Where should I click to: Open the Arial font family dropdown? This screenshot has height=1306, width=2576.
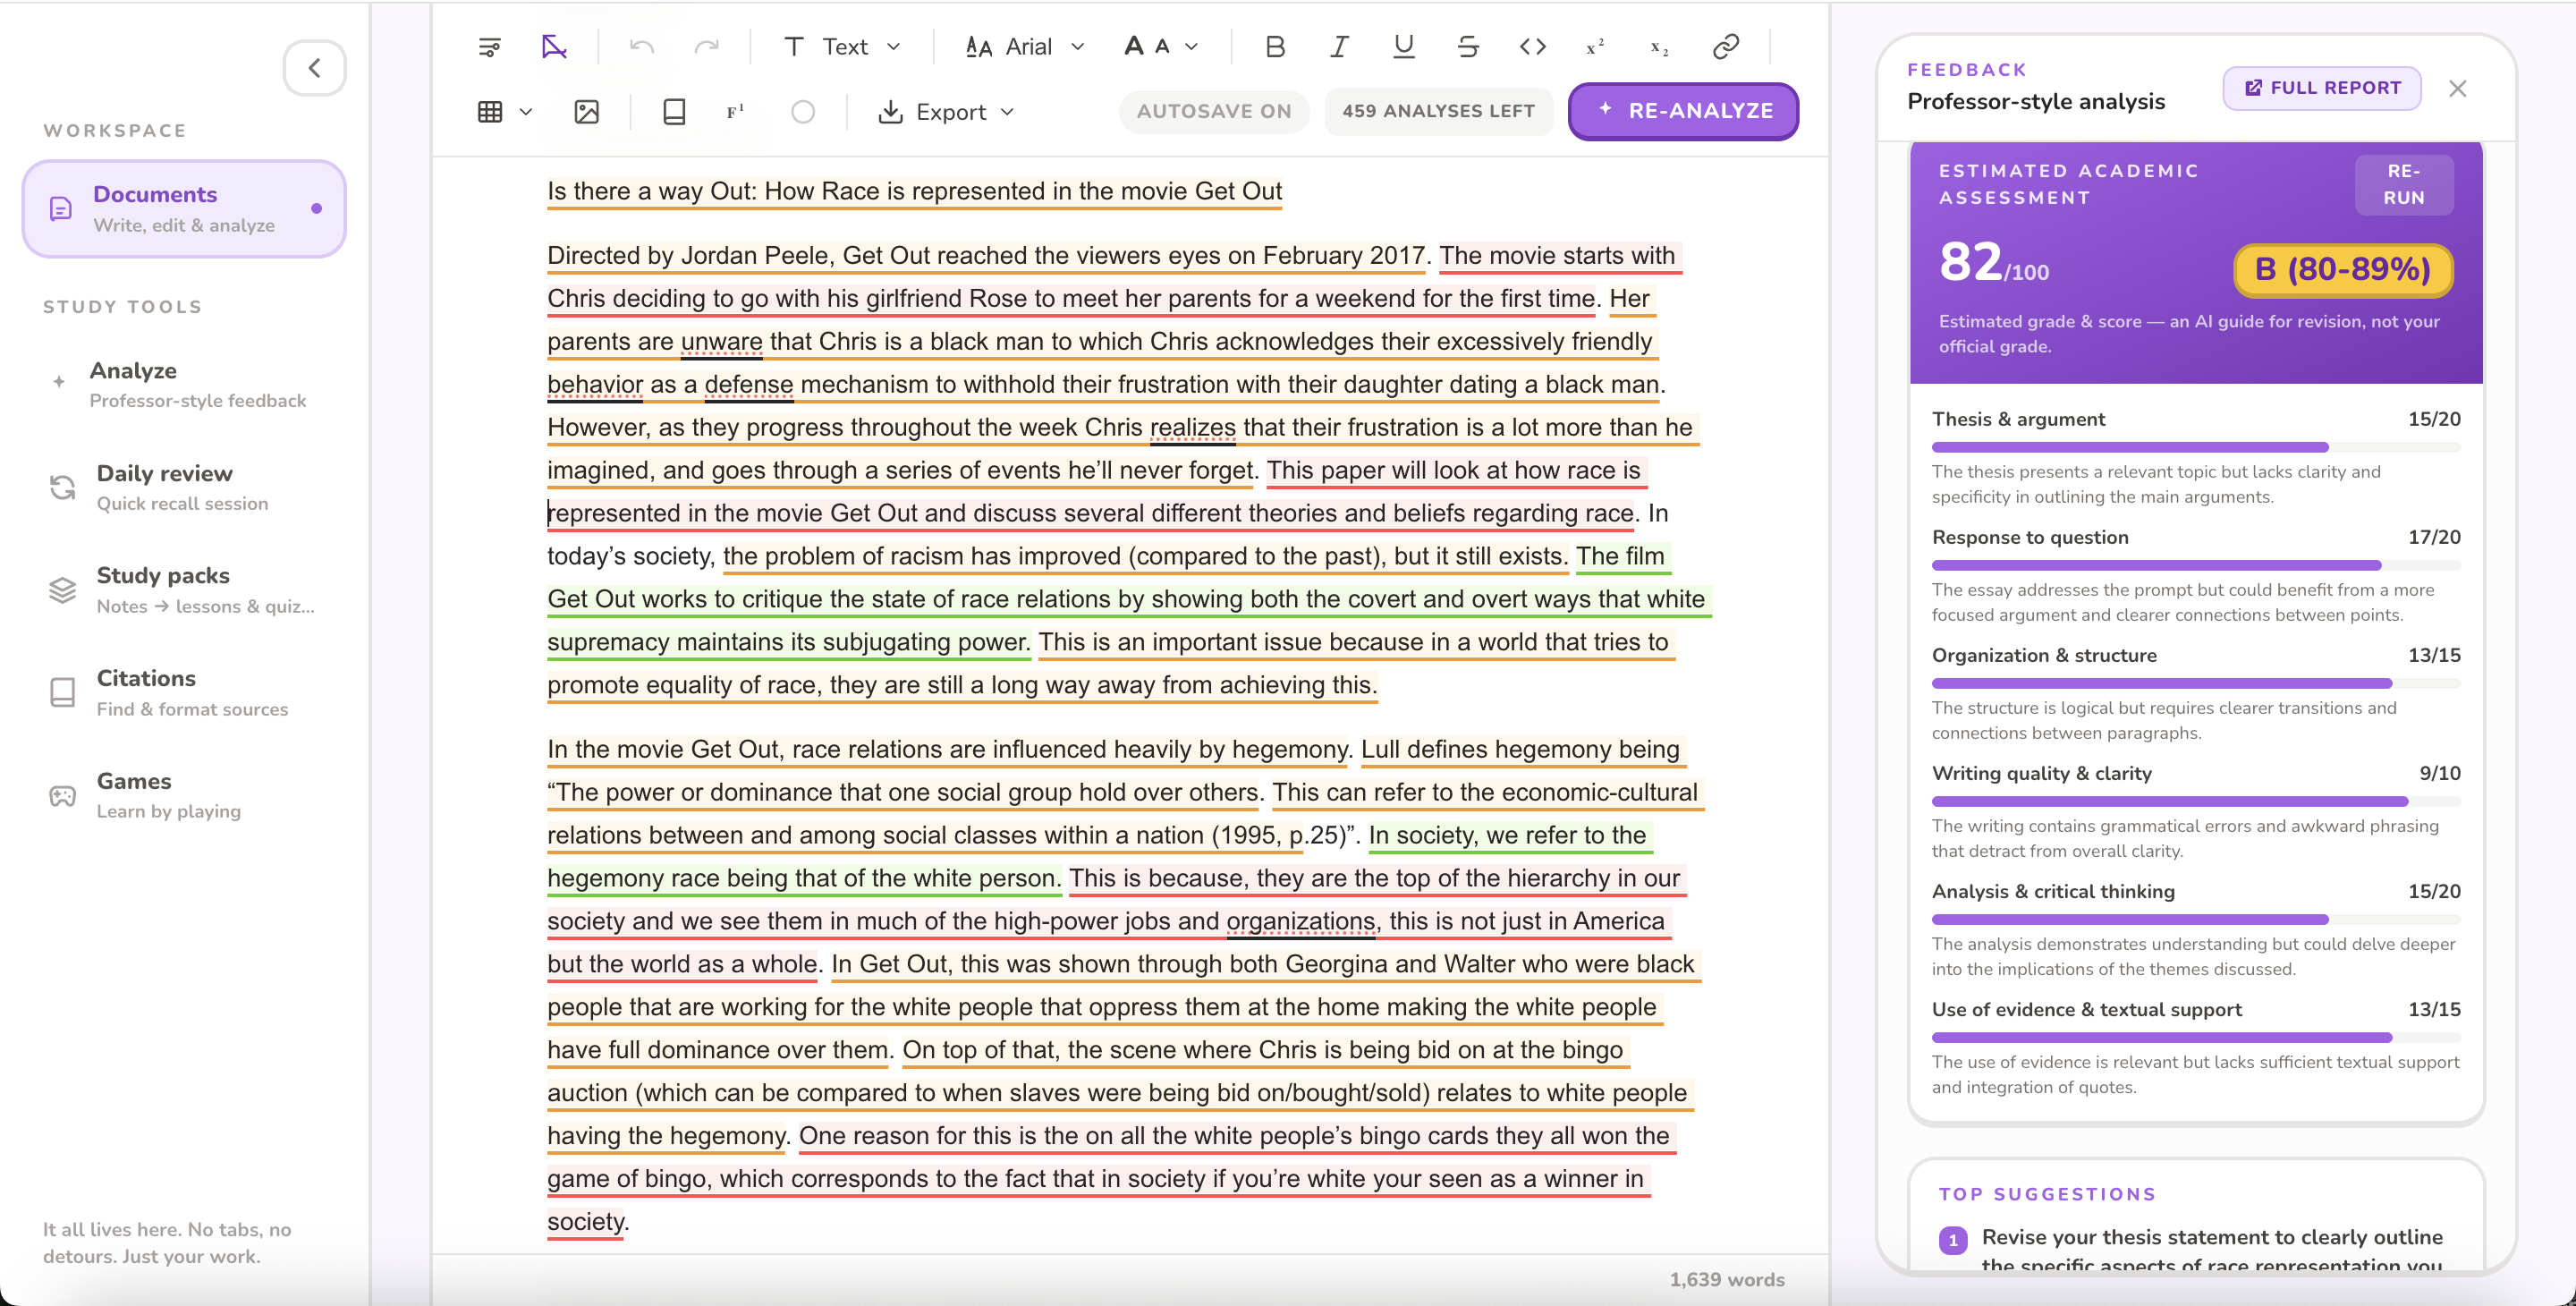(1025, 47)
